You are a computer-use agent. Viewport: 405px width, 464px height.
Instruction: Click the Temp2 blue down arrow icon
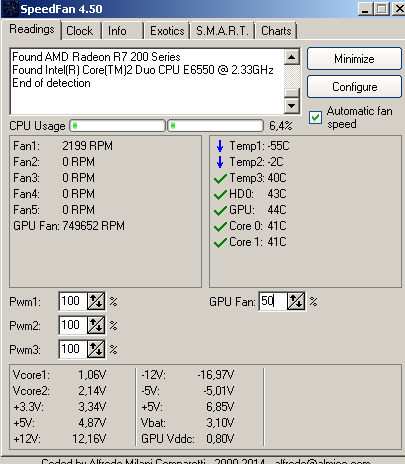(x=220, y=162)
